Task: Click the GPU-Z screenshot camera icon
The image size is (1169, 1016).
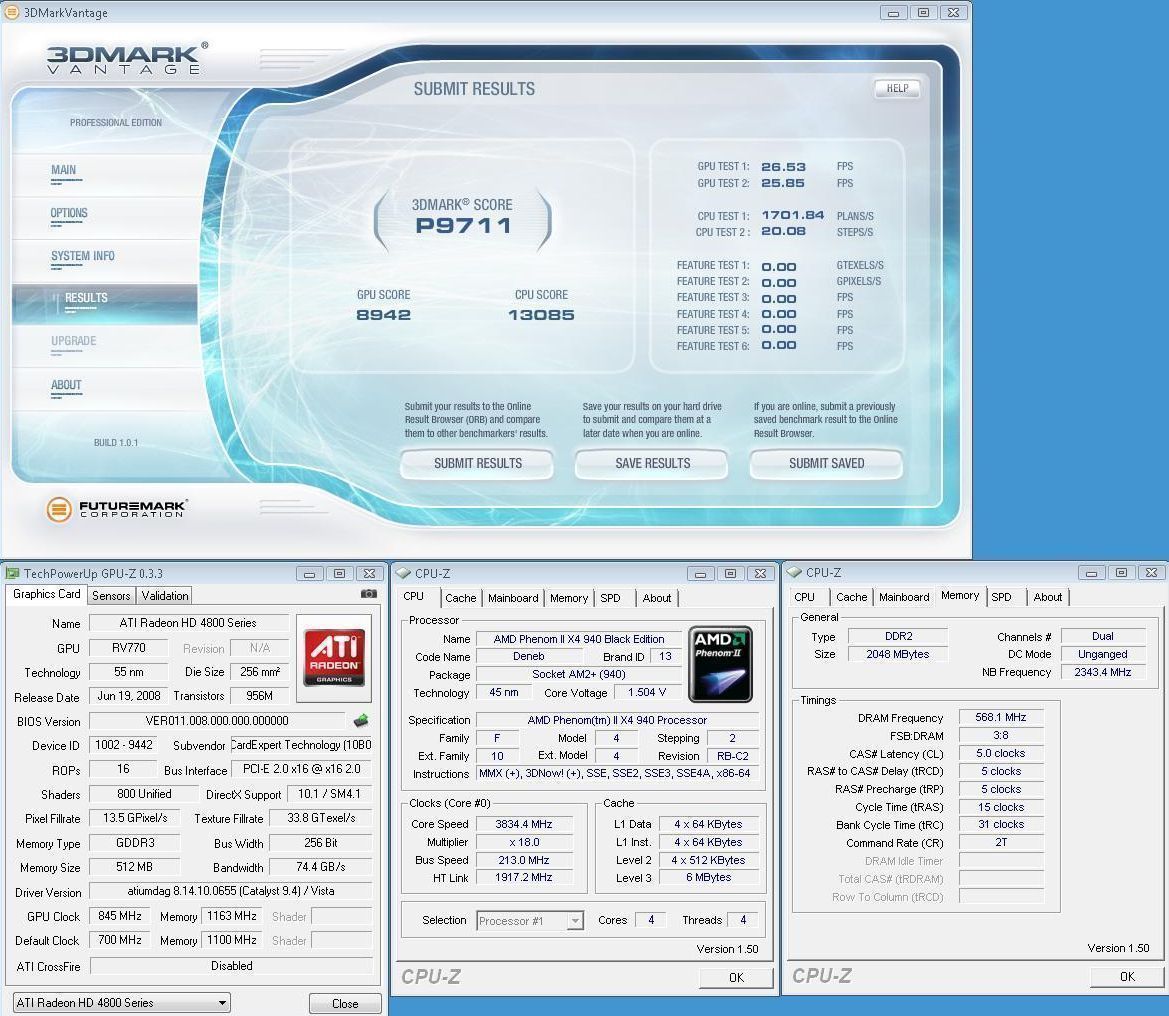Action: coord(368,594)
